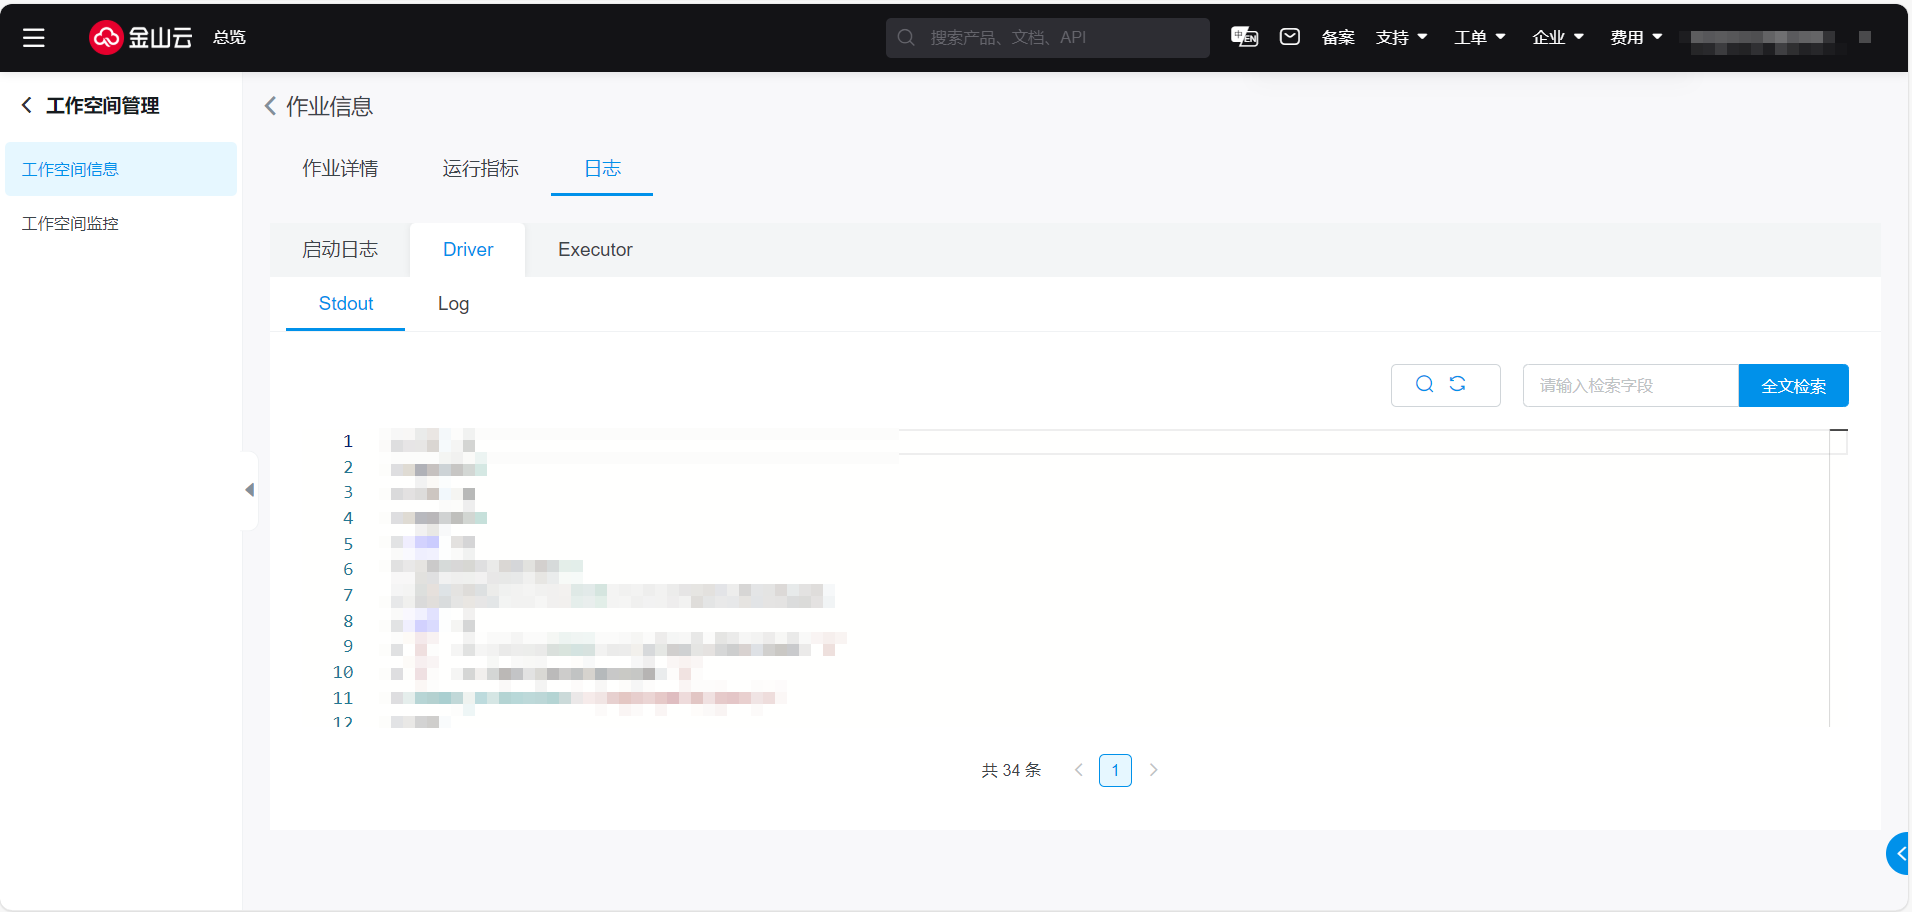Select the Stdout sub-tab
Image resolution: width=1912 pixels, height=912 pixels.
[346, 304]
